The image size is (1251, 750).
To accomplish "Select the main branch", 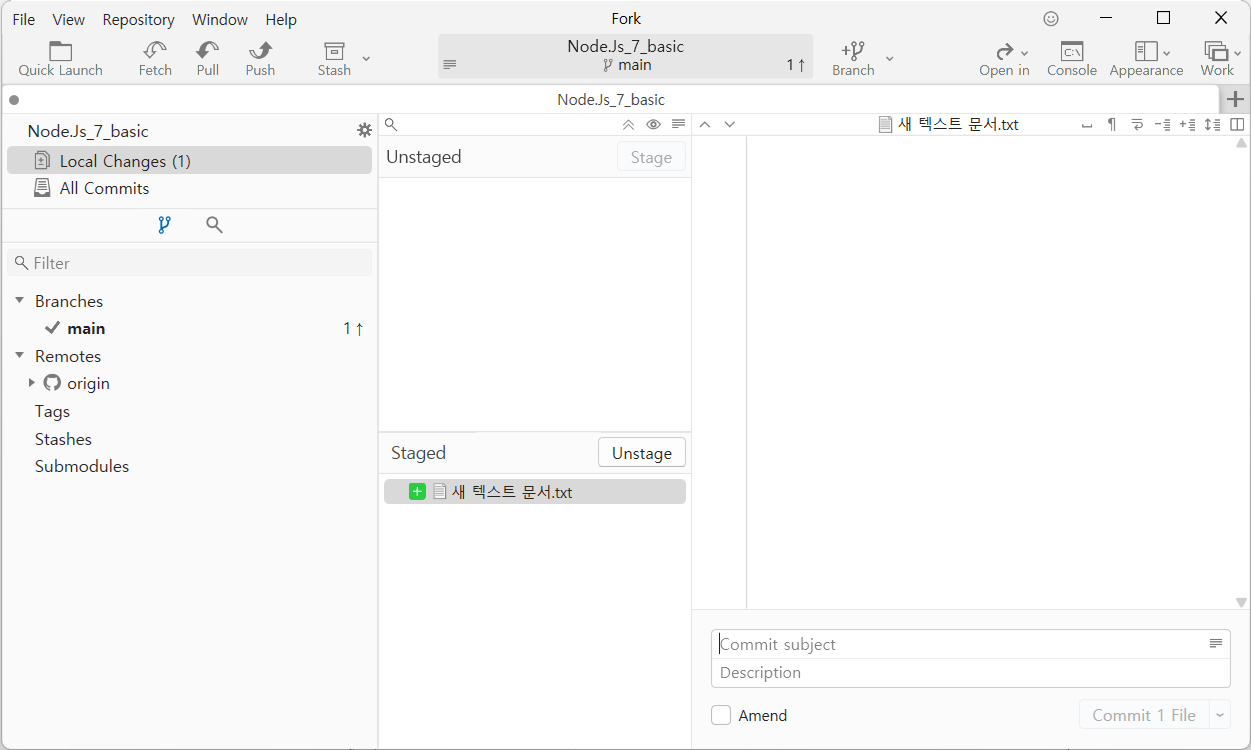I will click(x=189, y=328).
